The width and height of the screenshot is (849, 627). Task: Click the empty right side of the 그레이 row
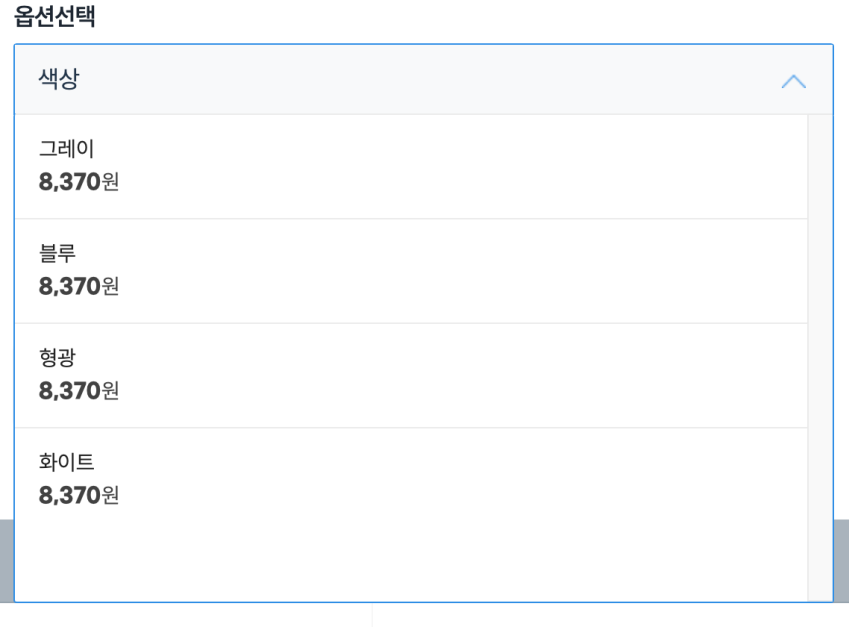[600, 166]
